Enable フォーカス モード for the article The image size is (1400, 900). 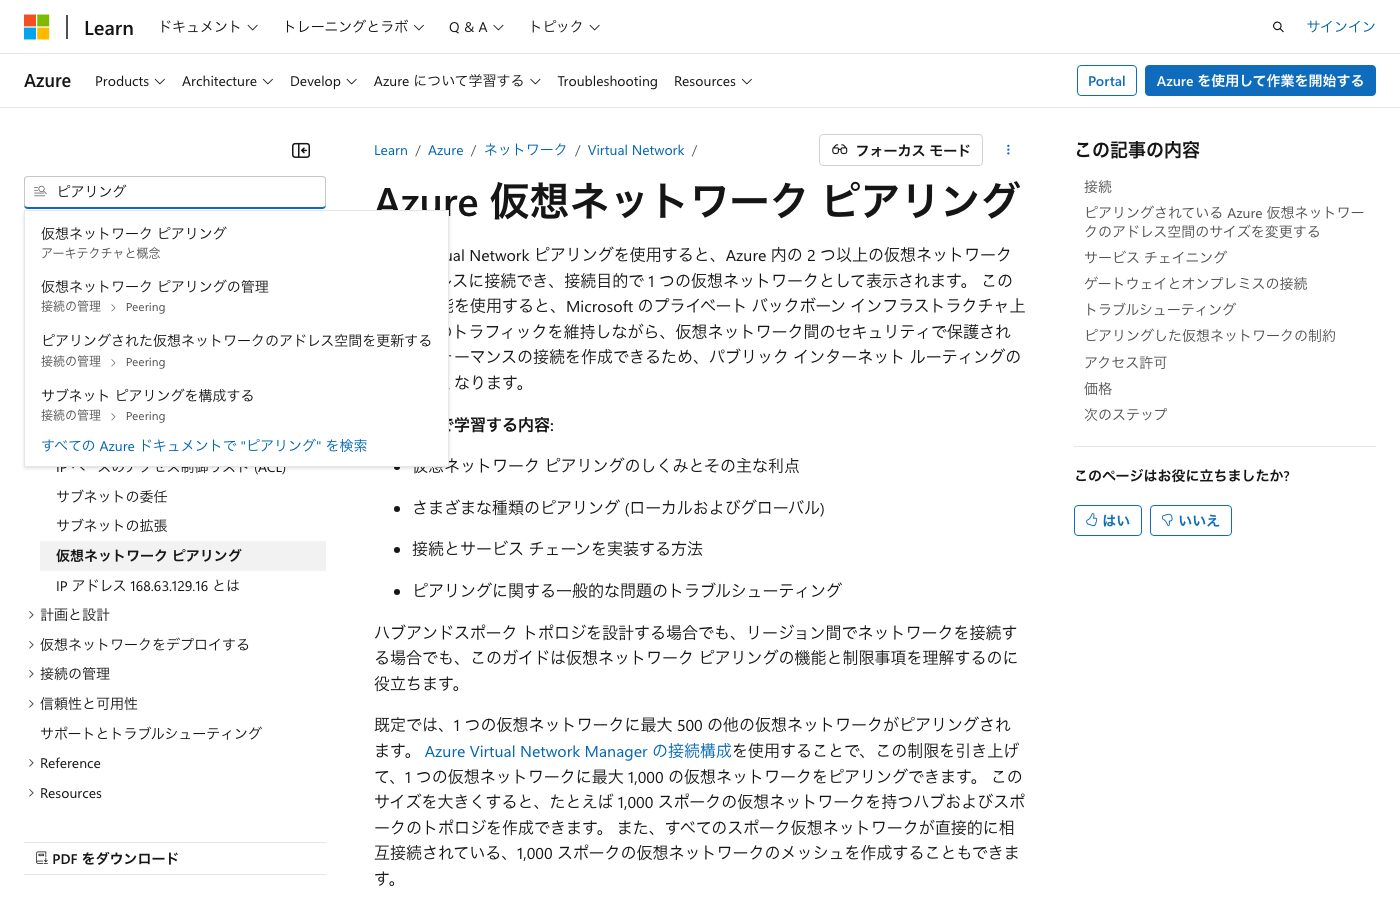[899, 150]
